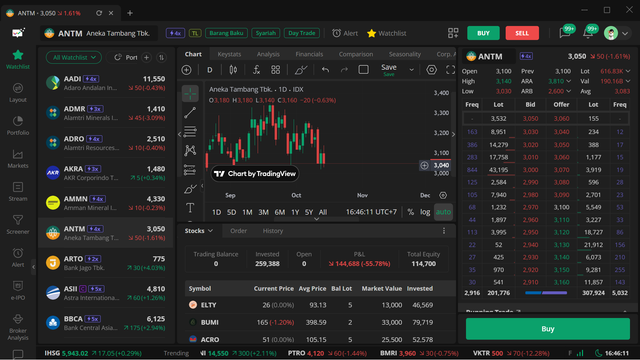
Task: Open the Stream sidebar icon
Action: click(x=18, y=192)
